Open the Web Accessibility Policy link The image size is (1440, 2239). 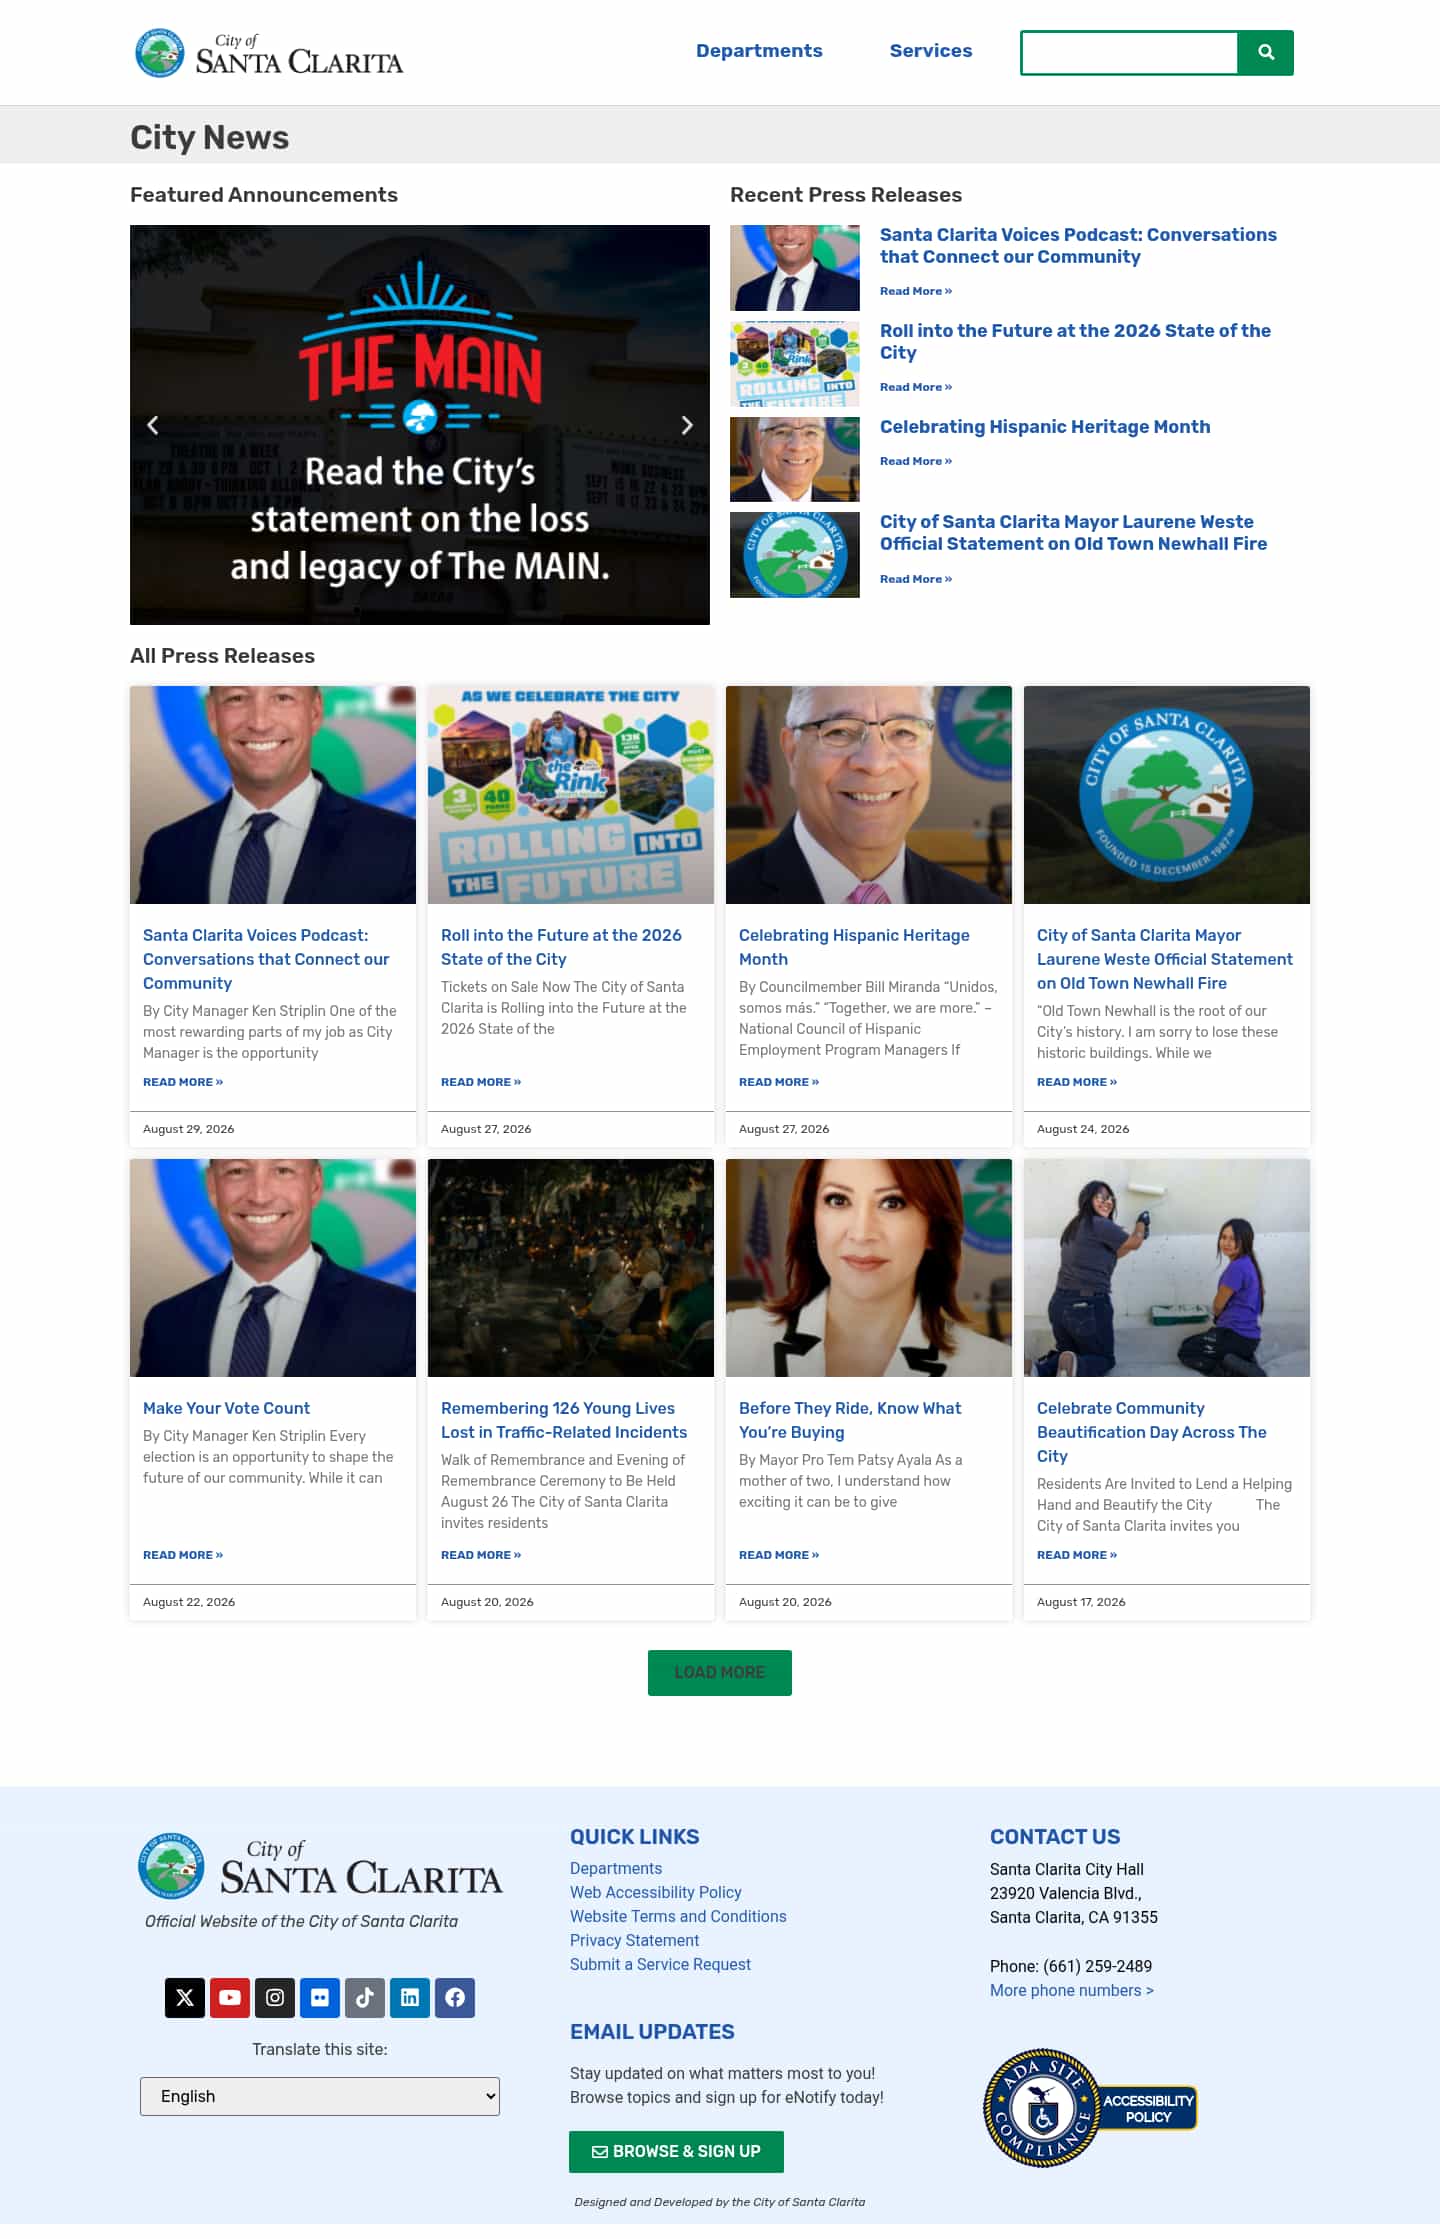point(656,1892)
